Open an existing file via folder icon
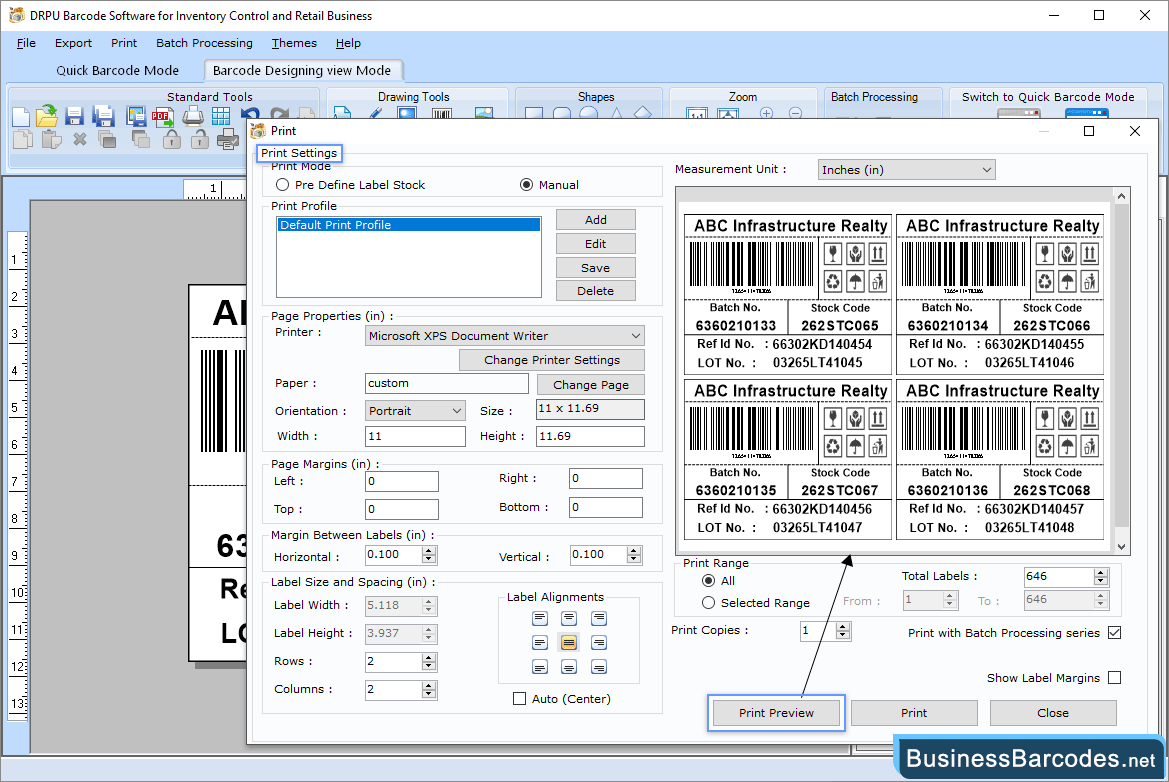1169x782 pixels. click(47, 116)
